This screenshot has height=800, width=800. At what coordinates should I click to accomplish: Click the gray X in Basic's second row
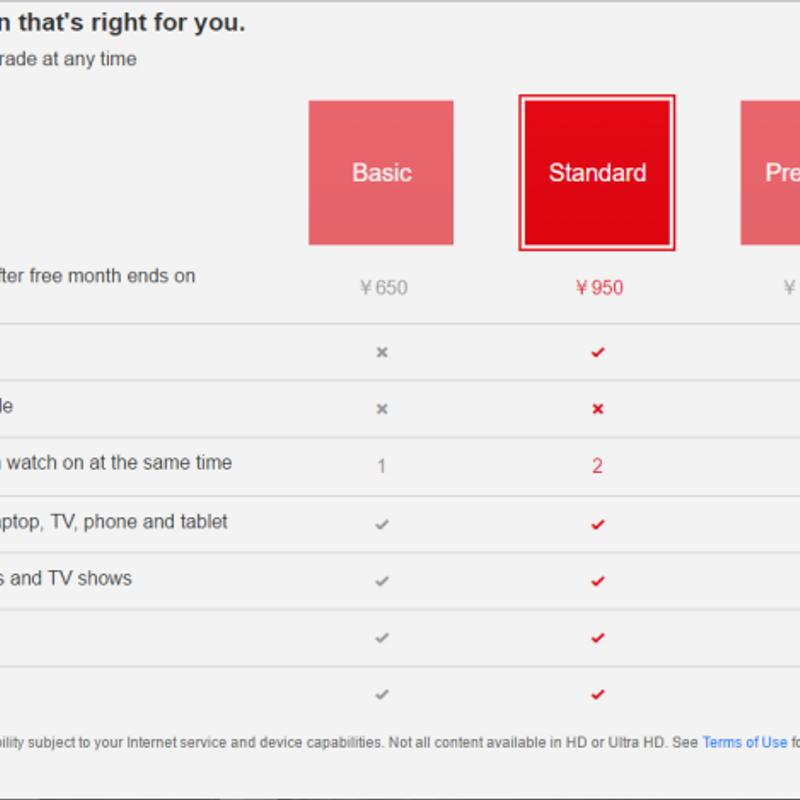(x=382, y=409)
